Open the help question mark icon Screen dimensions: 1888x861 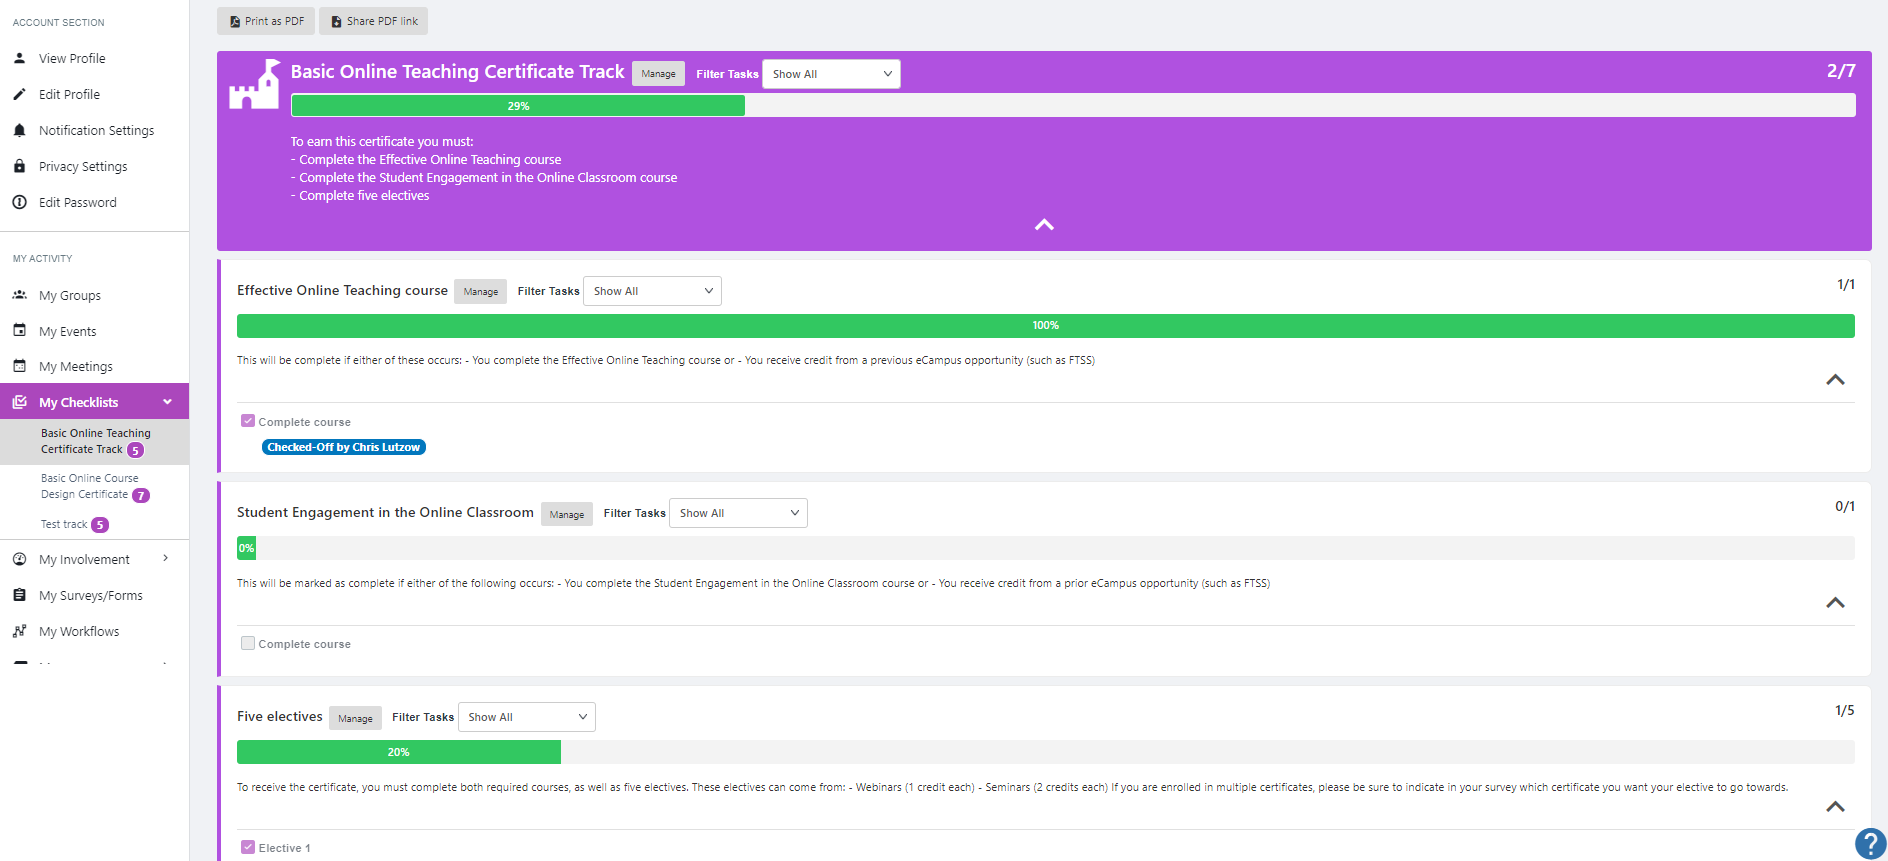pyautogui.click(x=1870, y=843)
